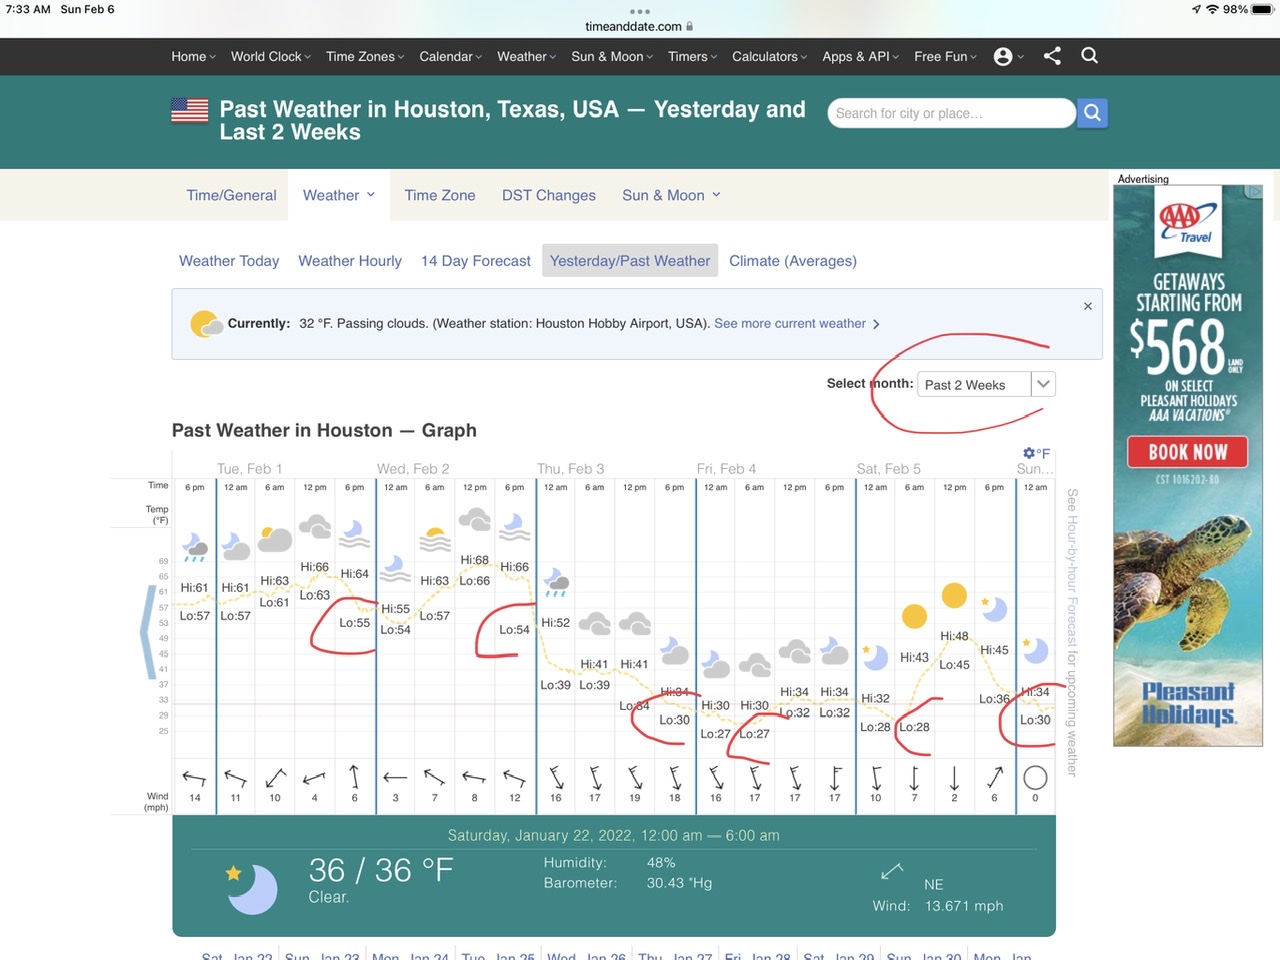This screenshot has height=960, width=1280.
Task: Expand the Time Zones menu in navigation
Action: point(364,57)
